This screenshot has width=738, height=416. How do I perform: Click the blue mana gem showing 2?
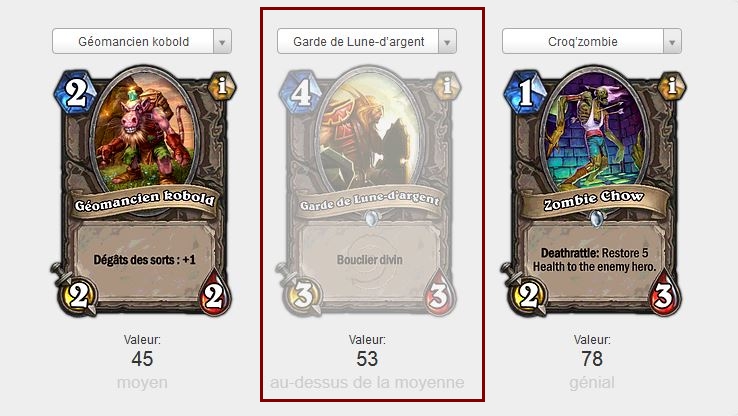(75, 92)
